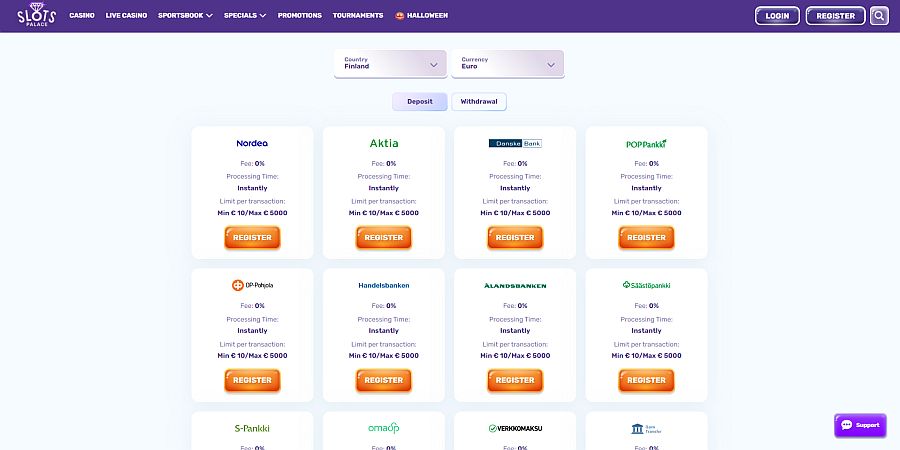Click the Halloween pumpkin icon
900x450 pixels.
point(399,15)
